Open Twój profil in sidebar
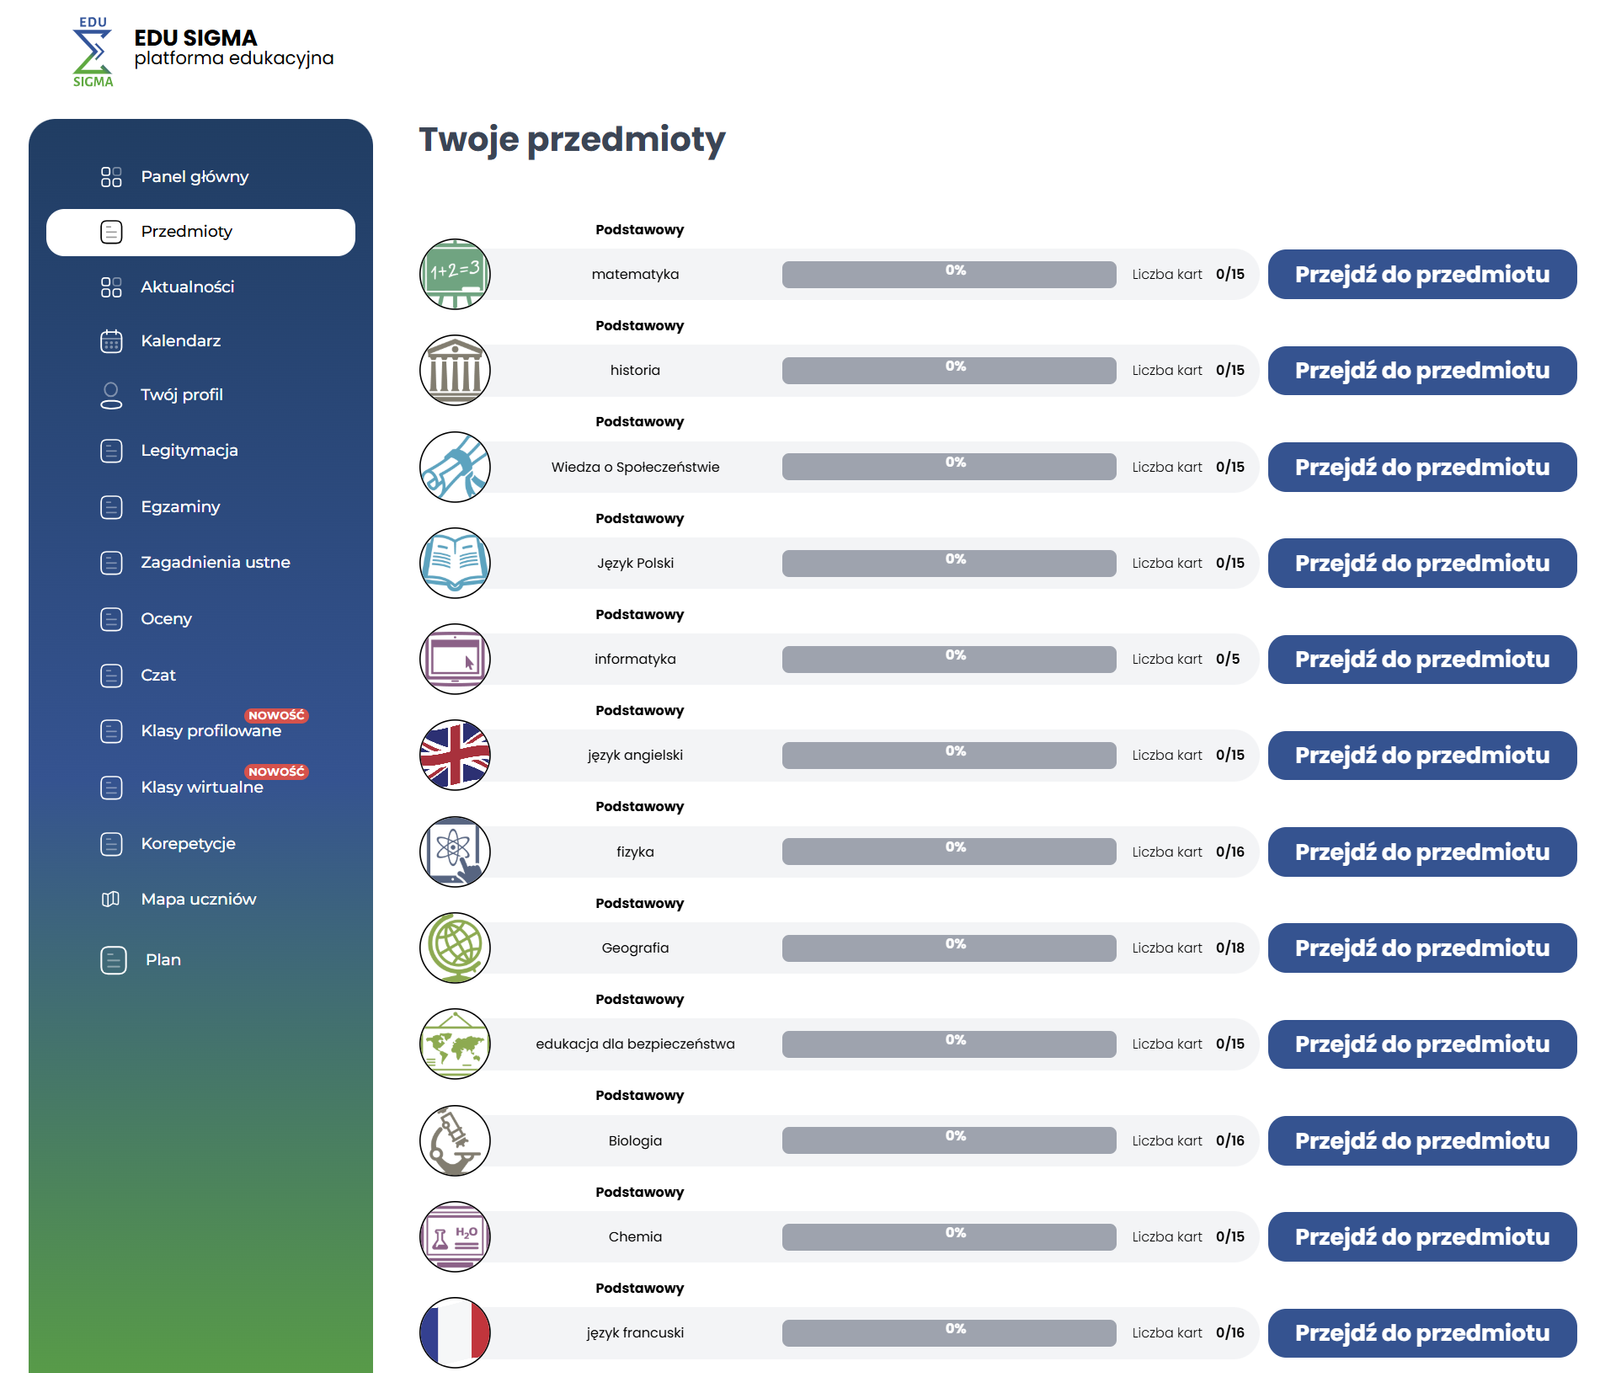This screenshot has width=1600, height=1373. coord(181,395)
